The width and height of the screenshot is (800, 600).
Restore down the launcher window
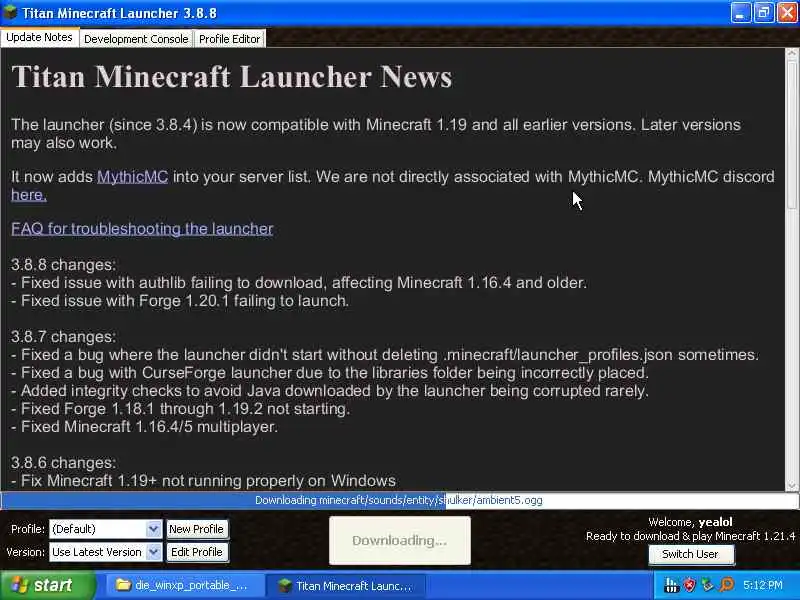point(763,12)
